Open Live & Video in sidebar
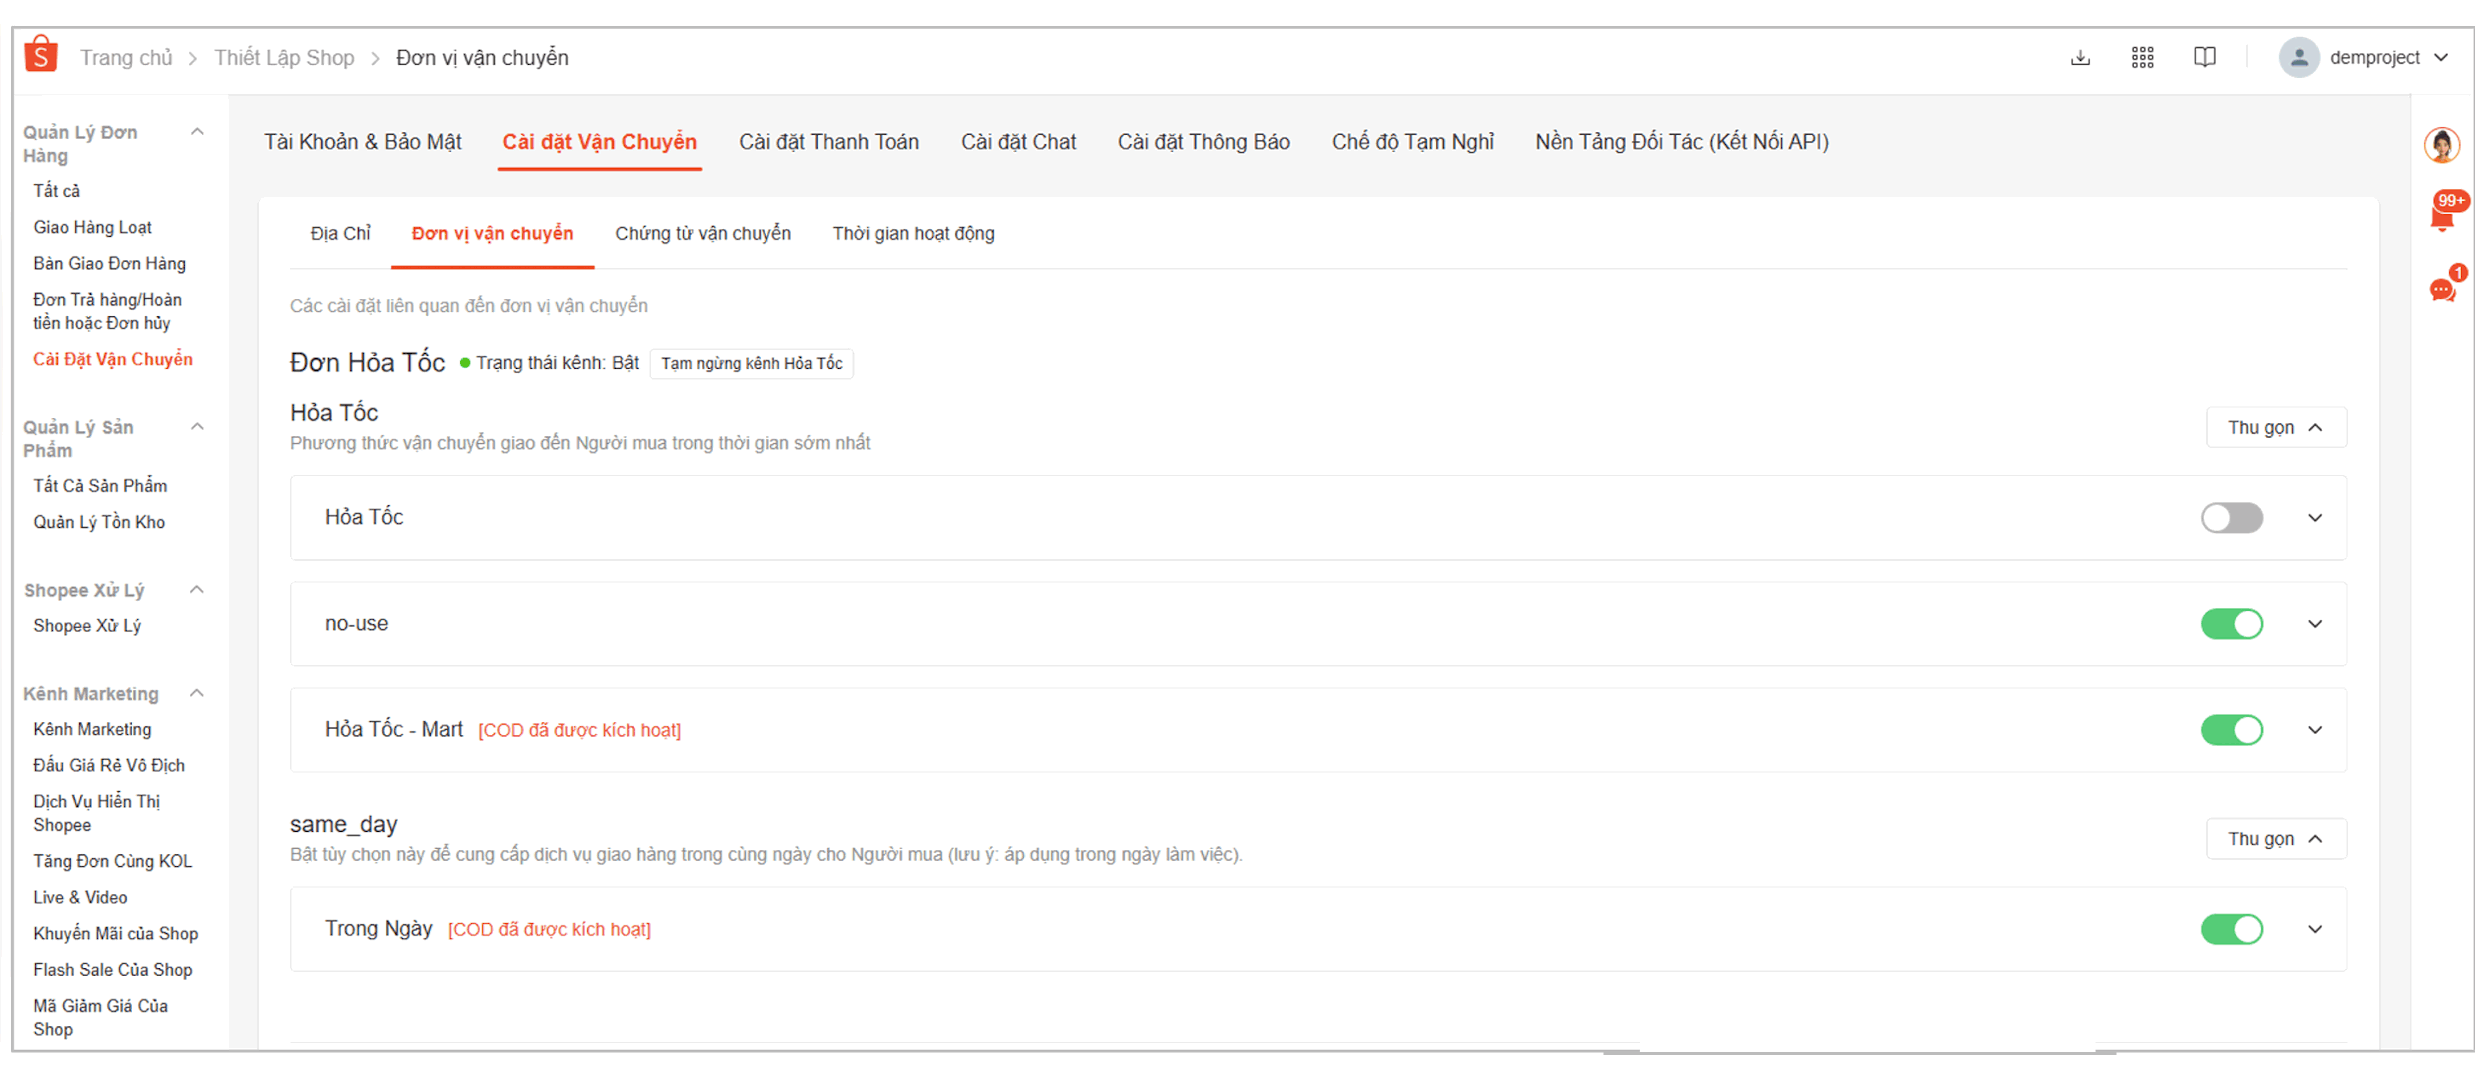The image size is (2475, 1080). click(x=80, y=897)
